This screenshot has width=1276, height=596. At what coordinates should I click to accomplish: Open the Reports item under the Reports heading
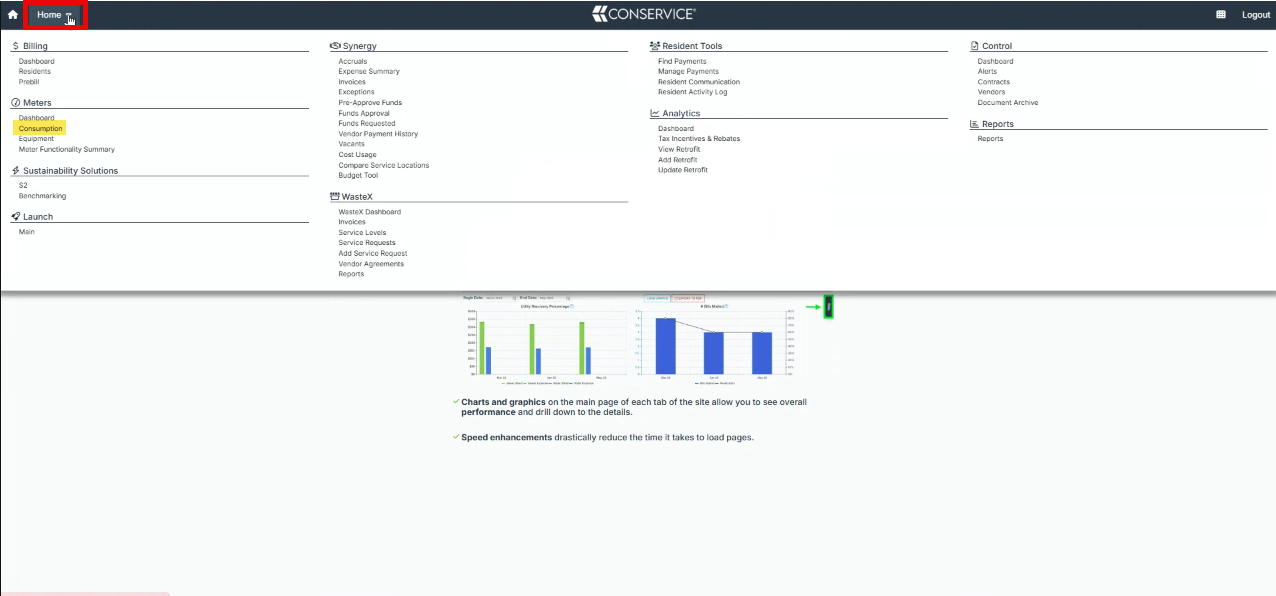[991, 139]
